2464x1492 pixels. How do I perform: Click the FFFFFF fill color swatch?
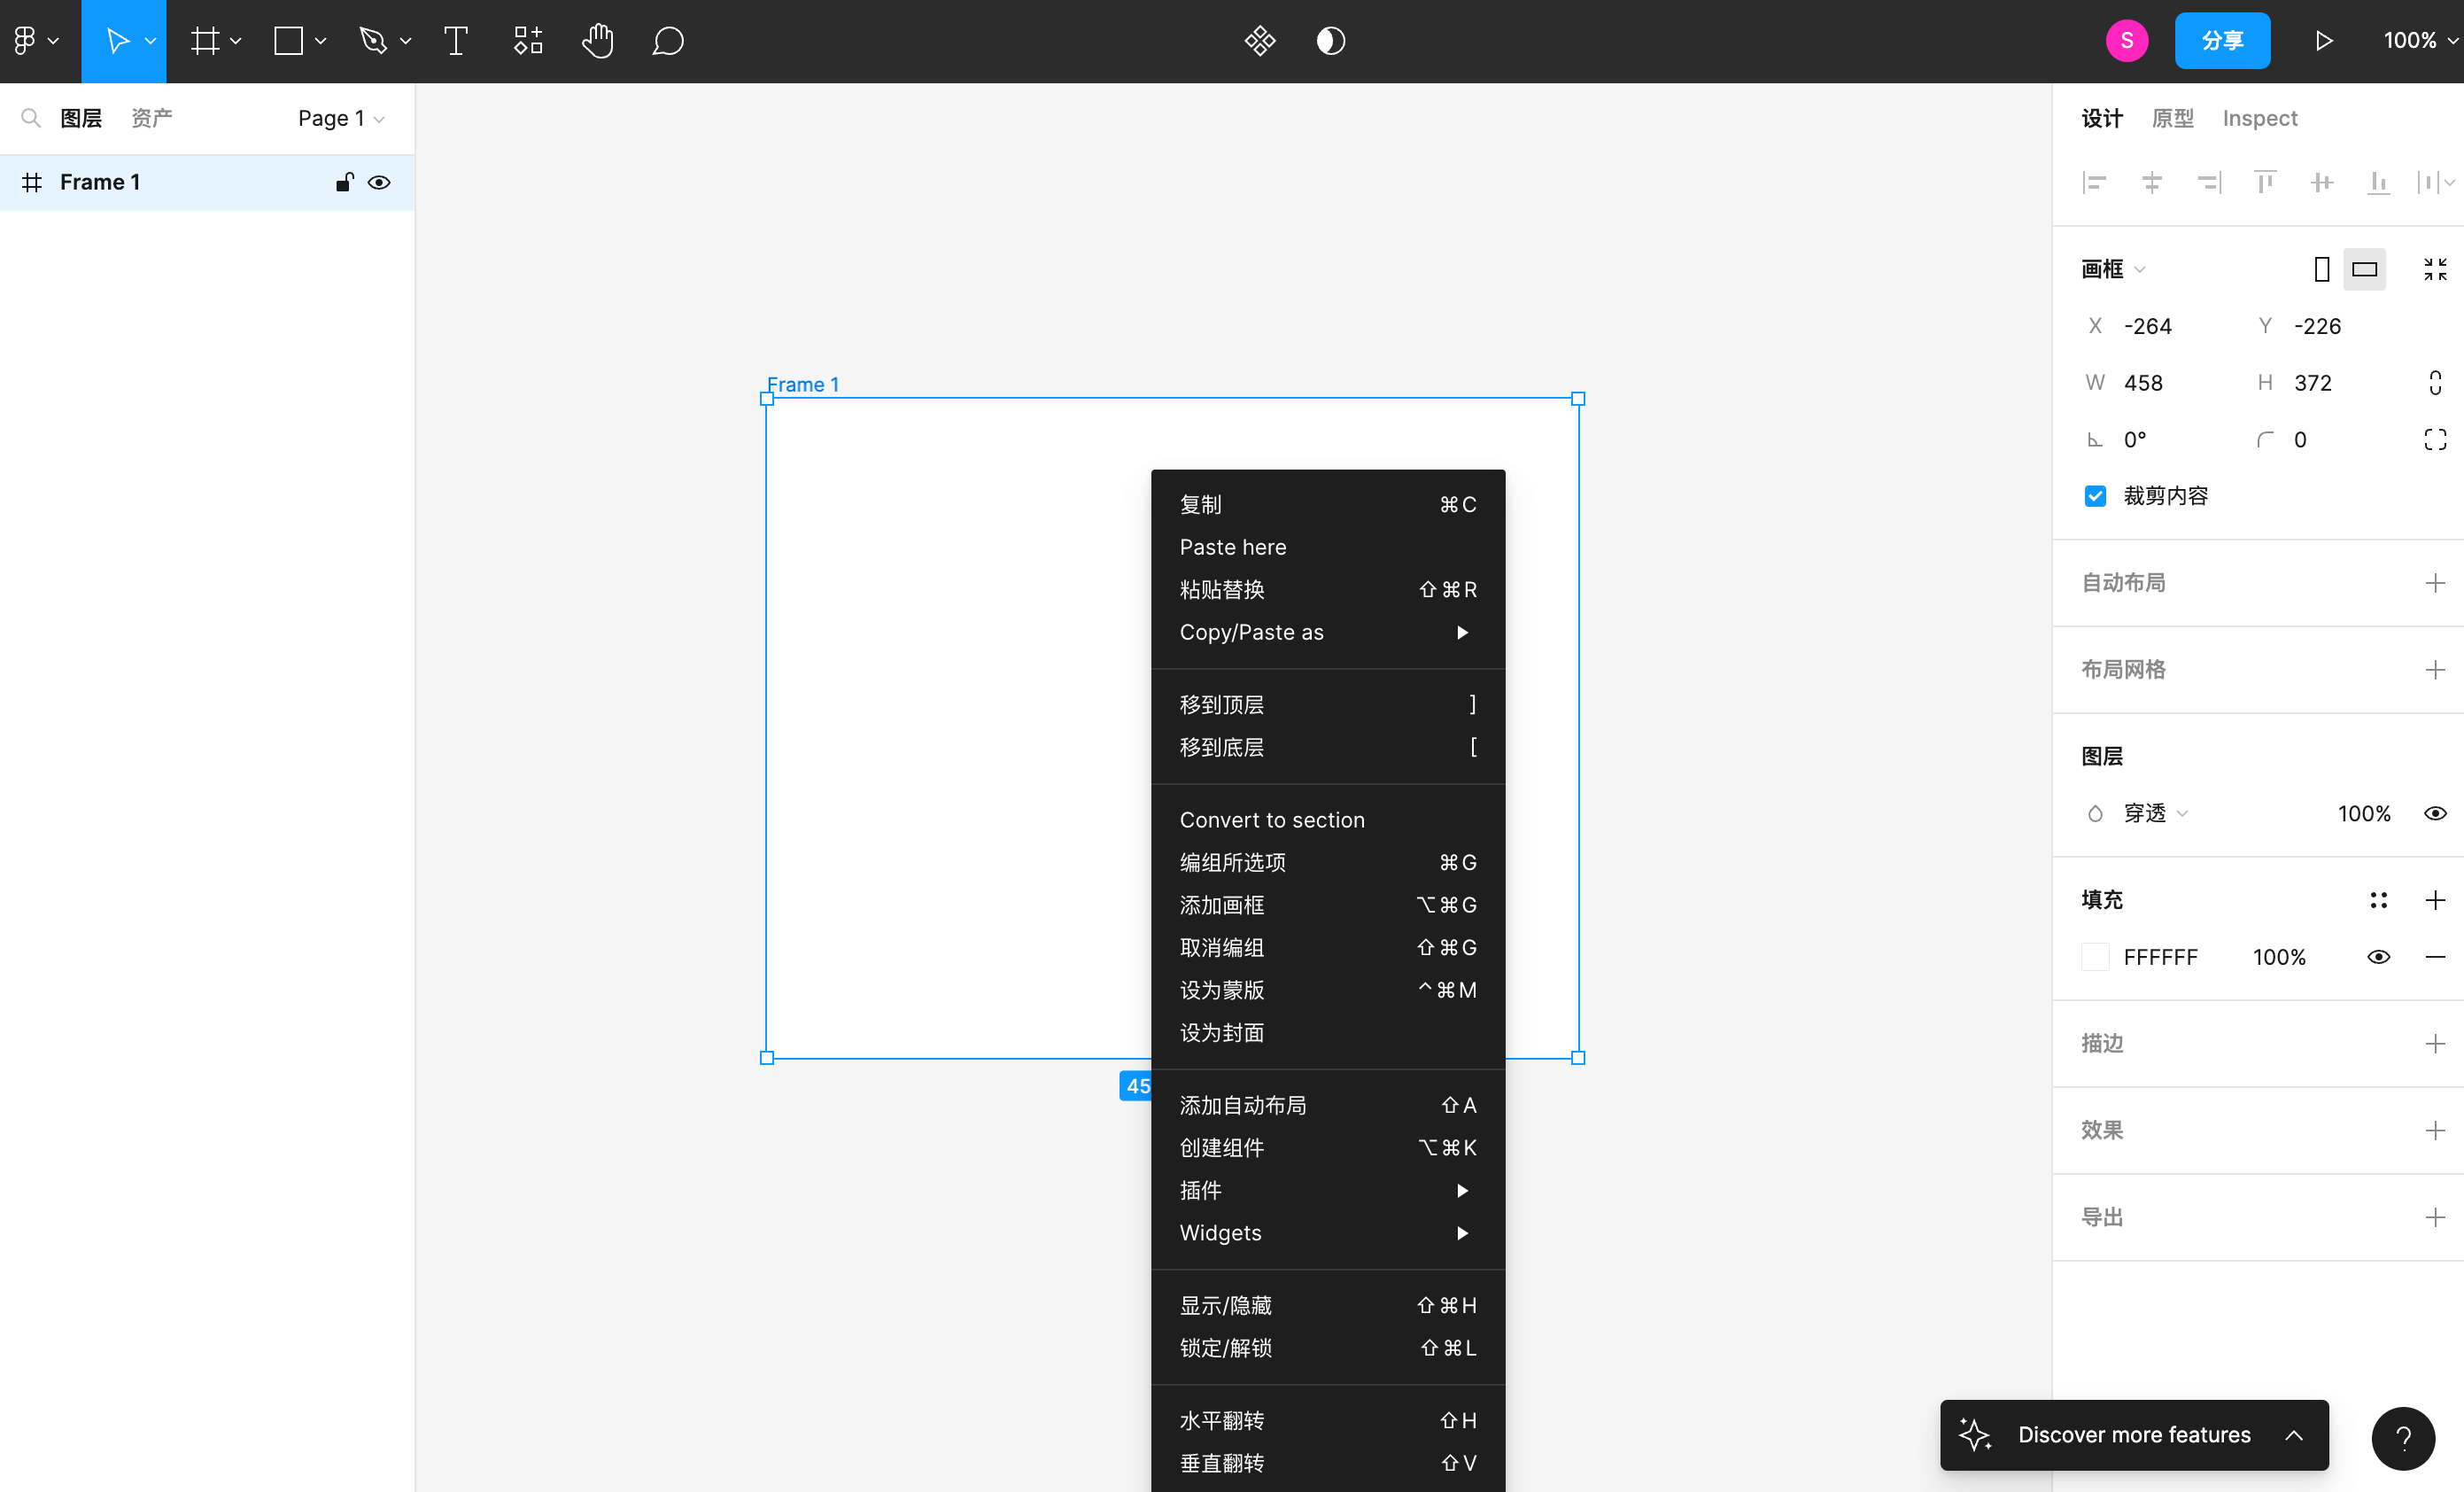click(2095, 957)
